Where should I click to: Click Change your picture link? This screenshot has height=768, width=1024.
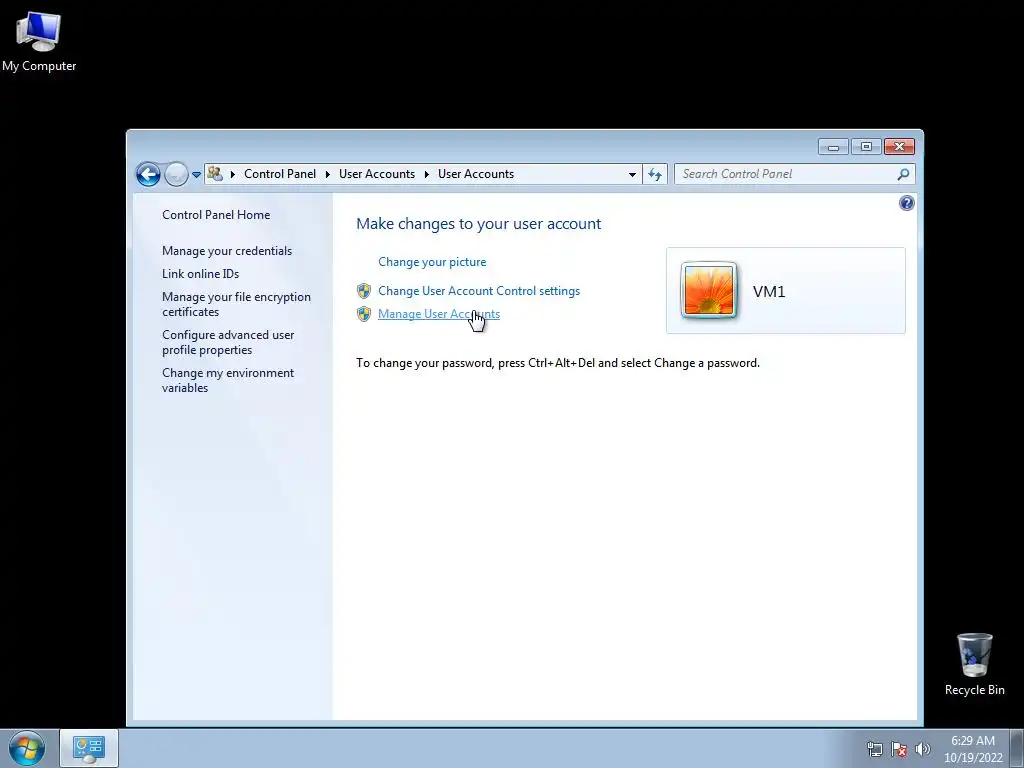point(432,262)
